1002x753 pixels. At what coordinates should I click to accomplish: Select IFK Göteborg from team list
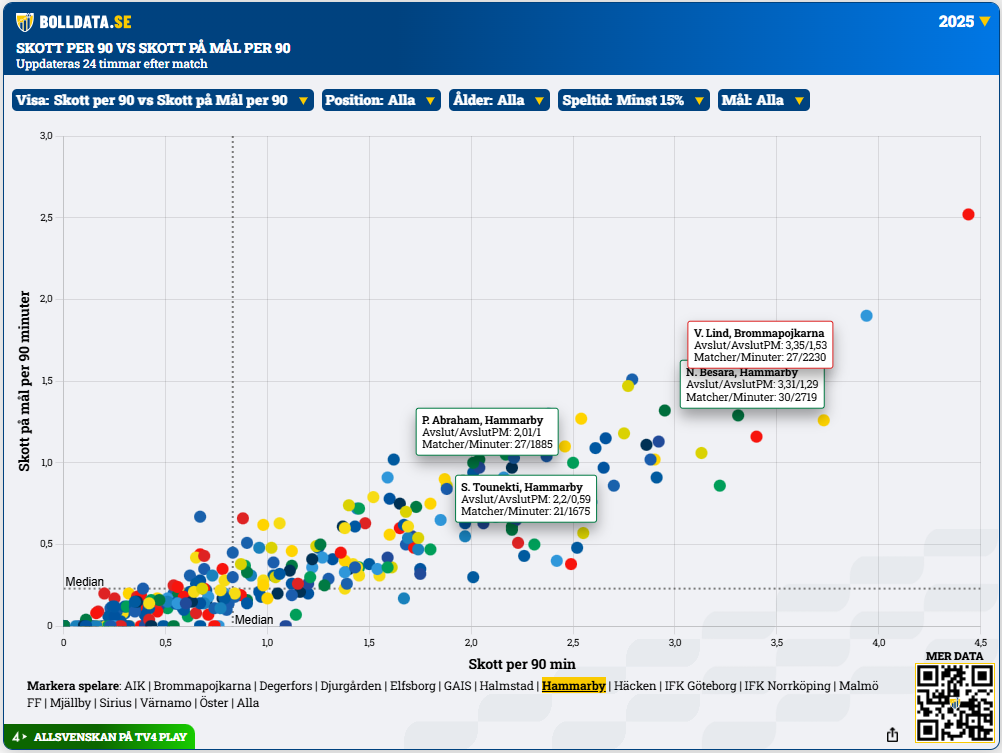[x=700, y=686]
